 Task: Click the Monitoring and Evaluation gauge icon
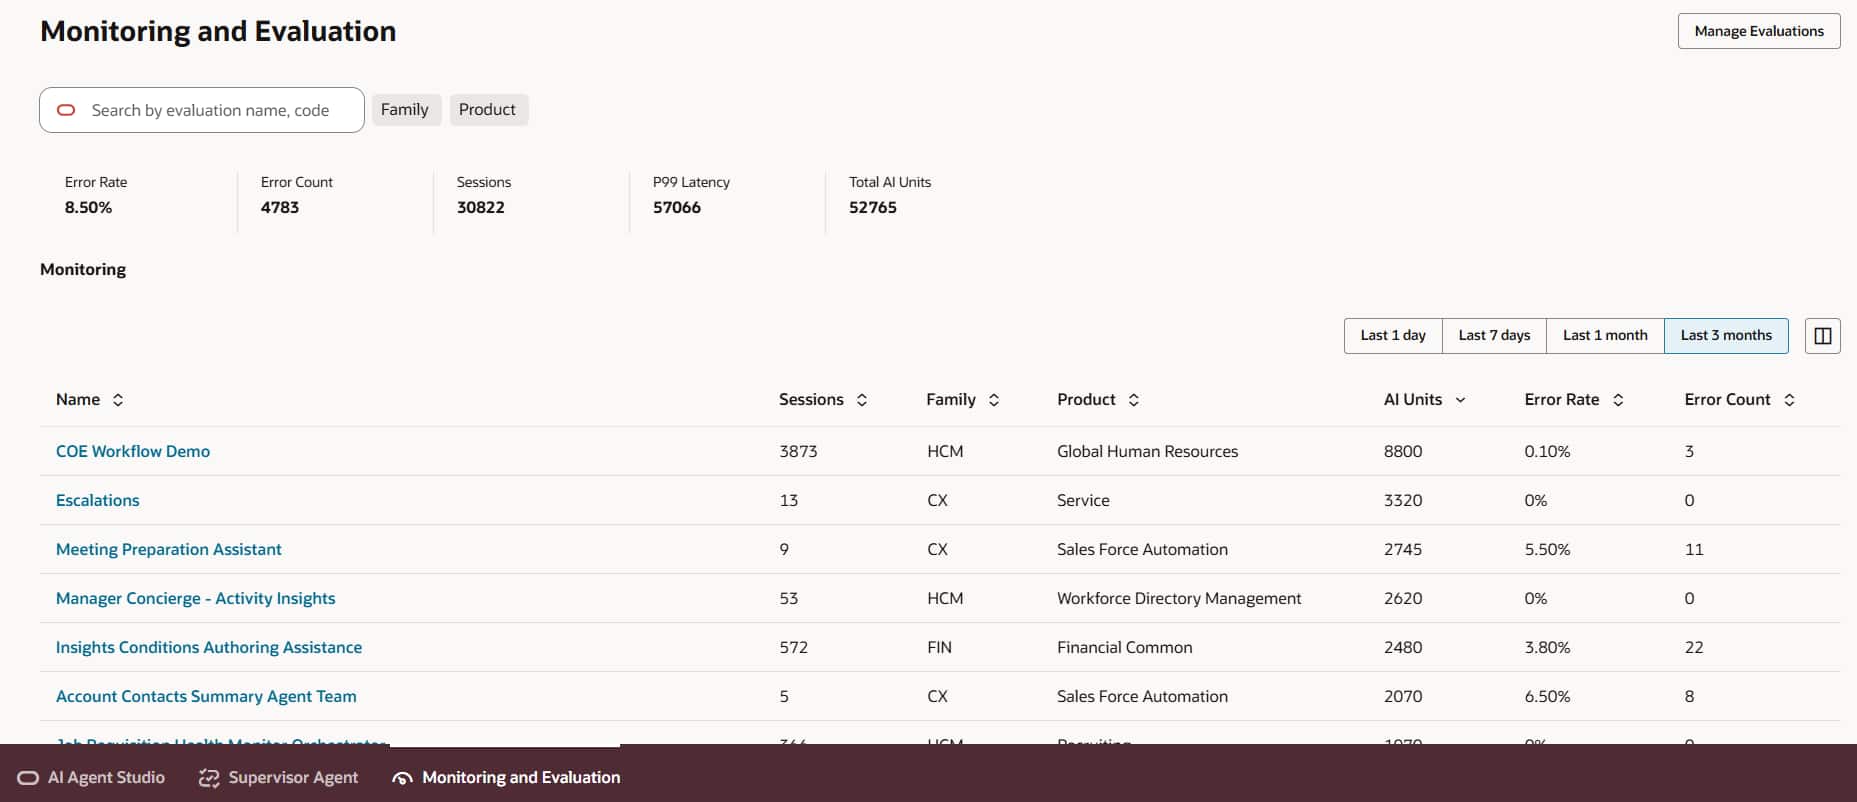pyautogui.click(x=402, y=778)
